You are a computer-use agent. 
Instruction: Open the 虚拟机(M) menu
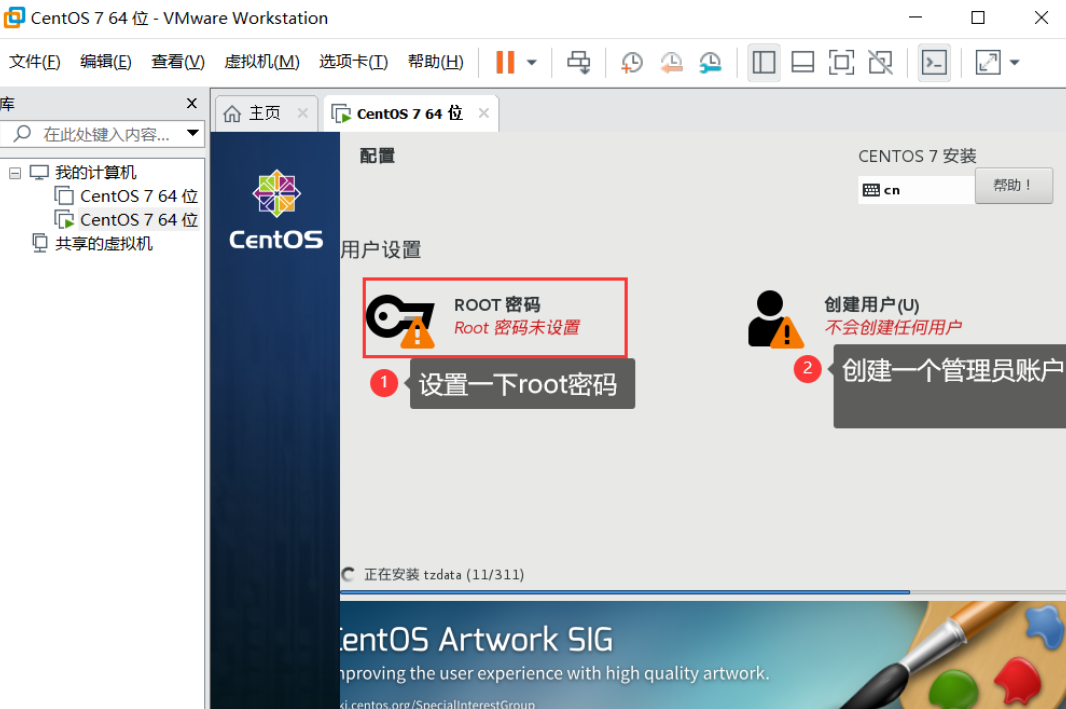click(x=262, y=62)
